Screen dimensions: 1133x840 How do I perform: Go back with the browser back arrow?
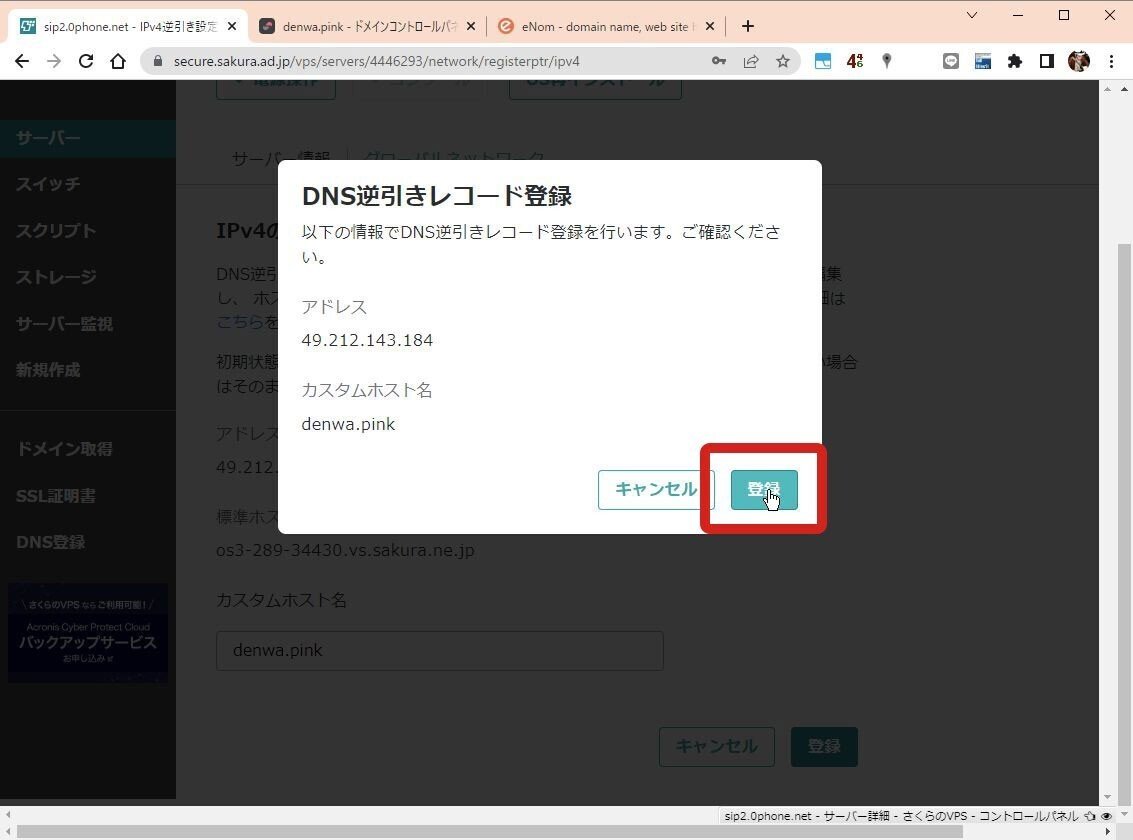[x=22, y=61]
